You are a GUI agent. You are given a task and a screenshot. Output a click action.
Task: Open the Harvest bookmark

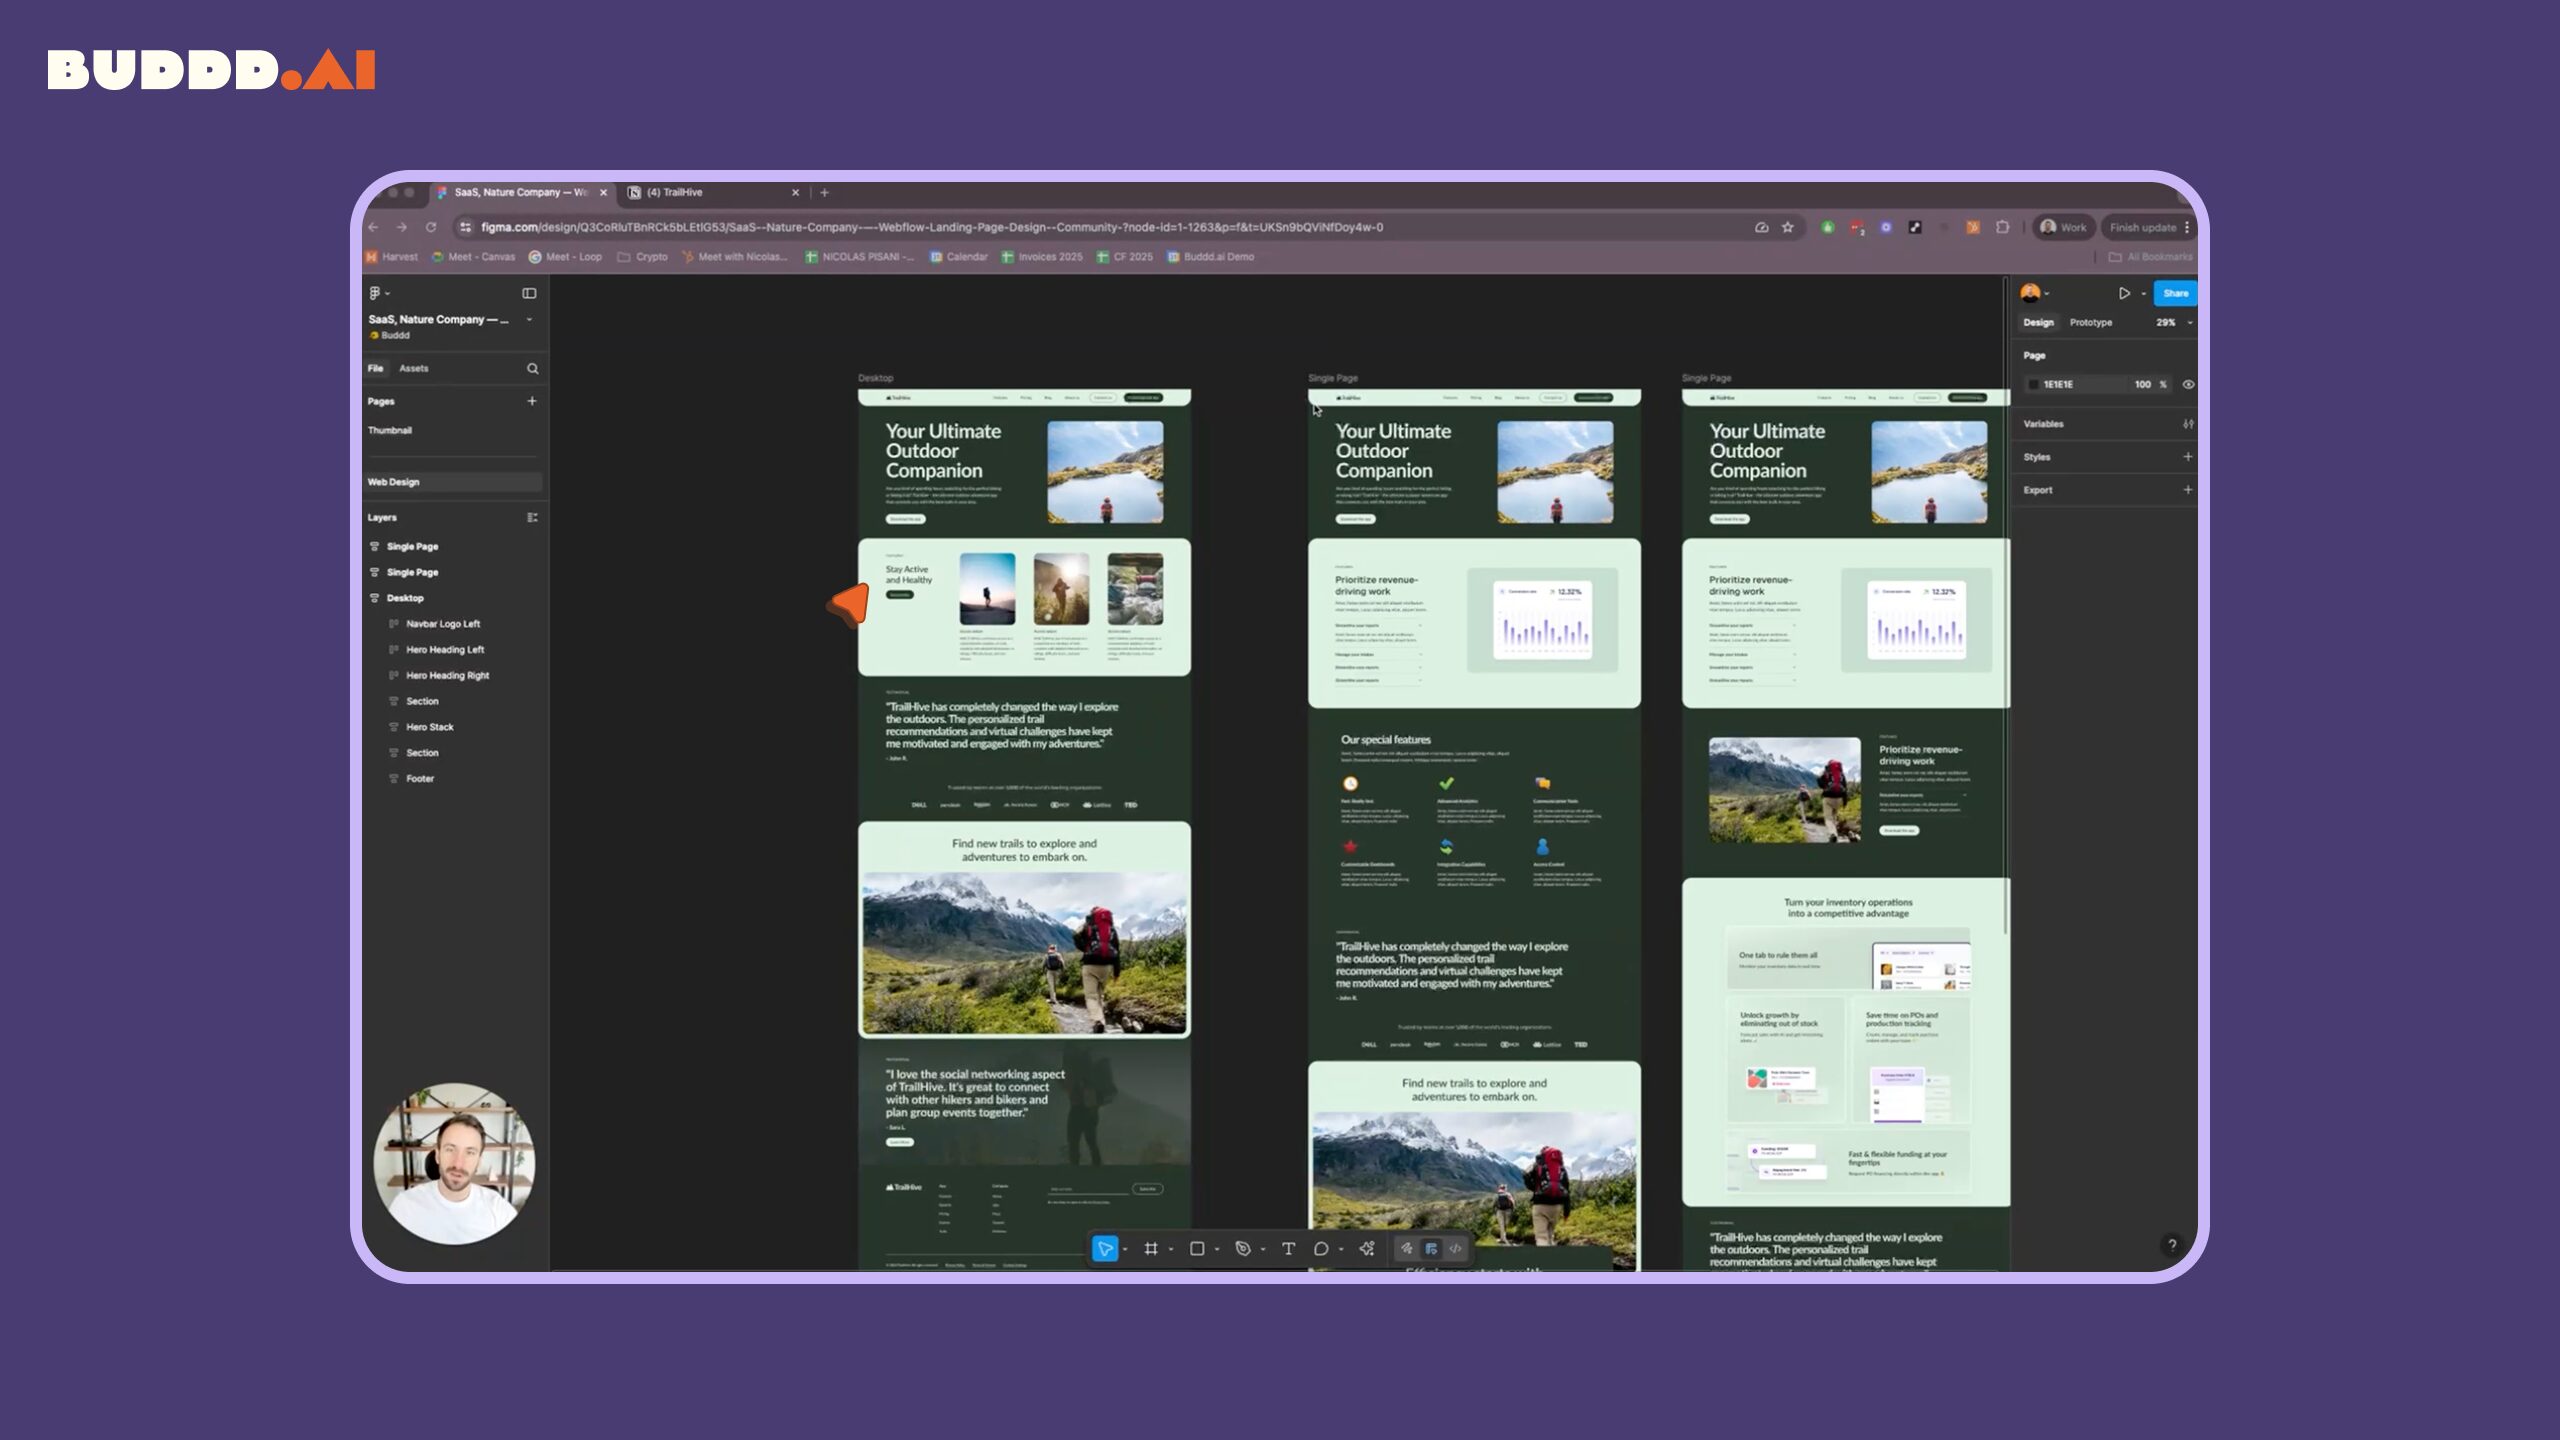pyautogui.click(x=391, y=257)
